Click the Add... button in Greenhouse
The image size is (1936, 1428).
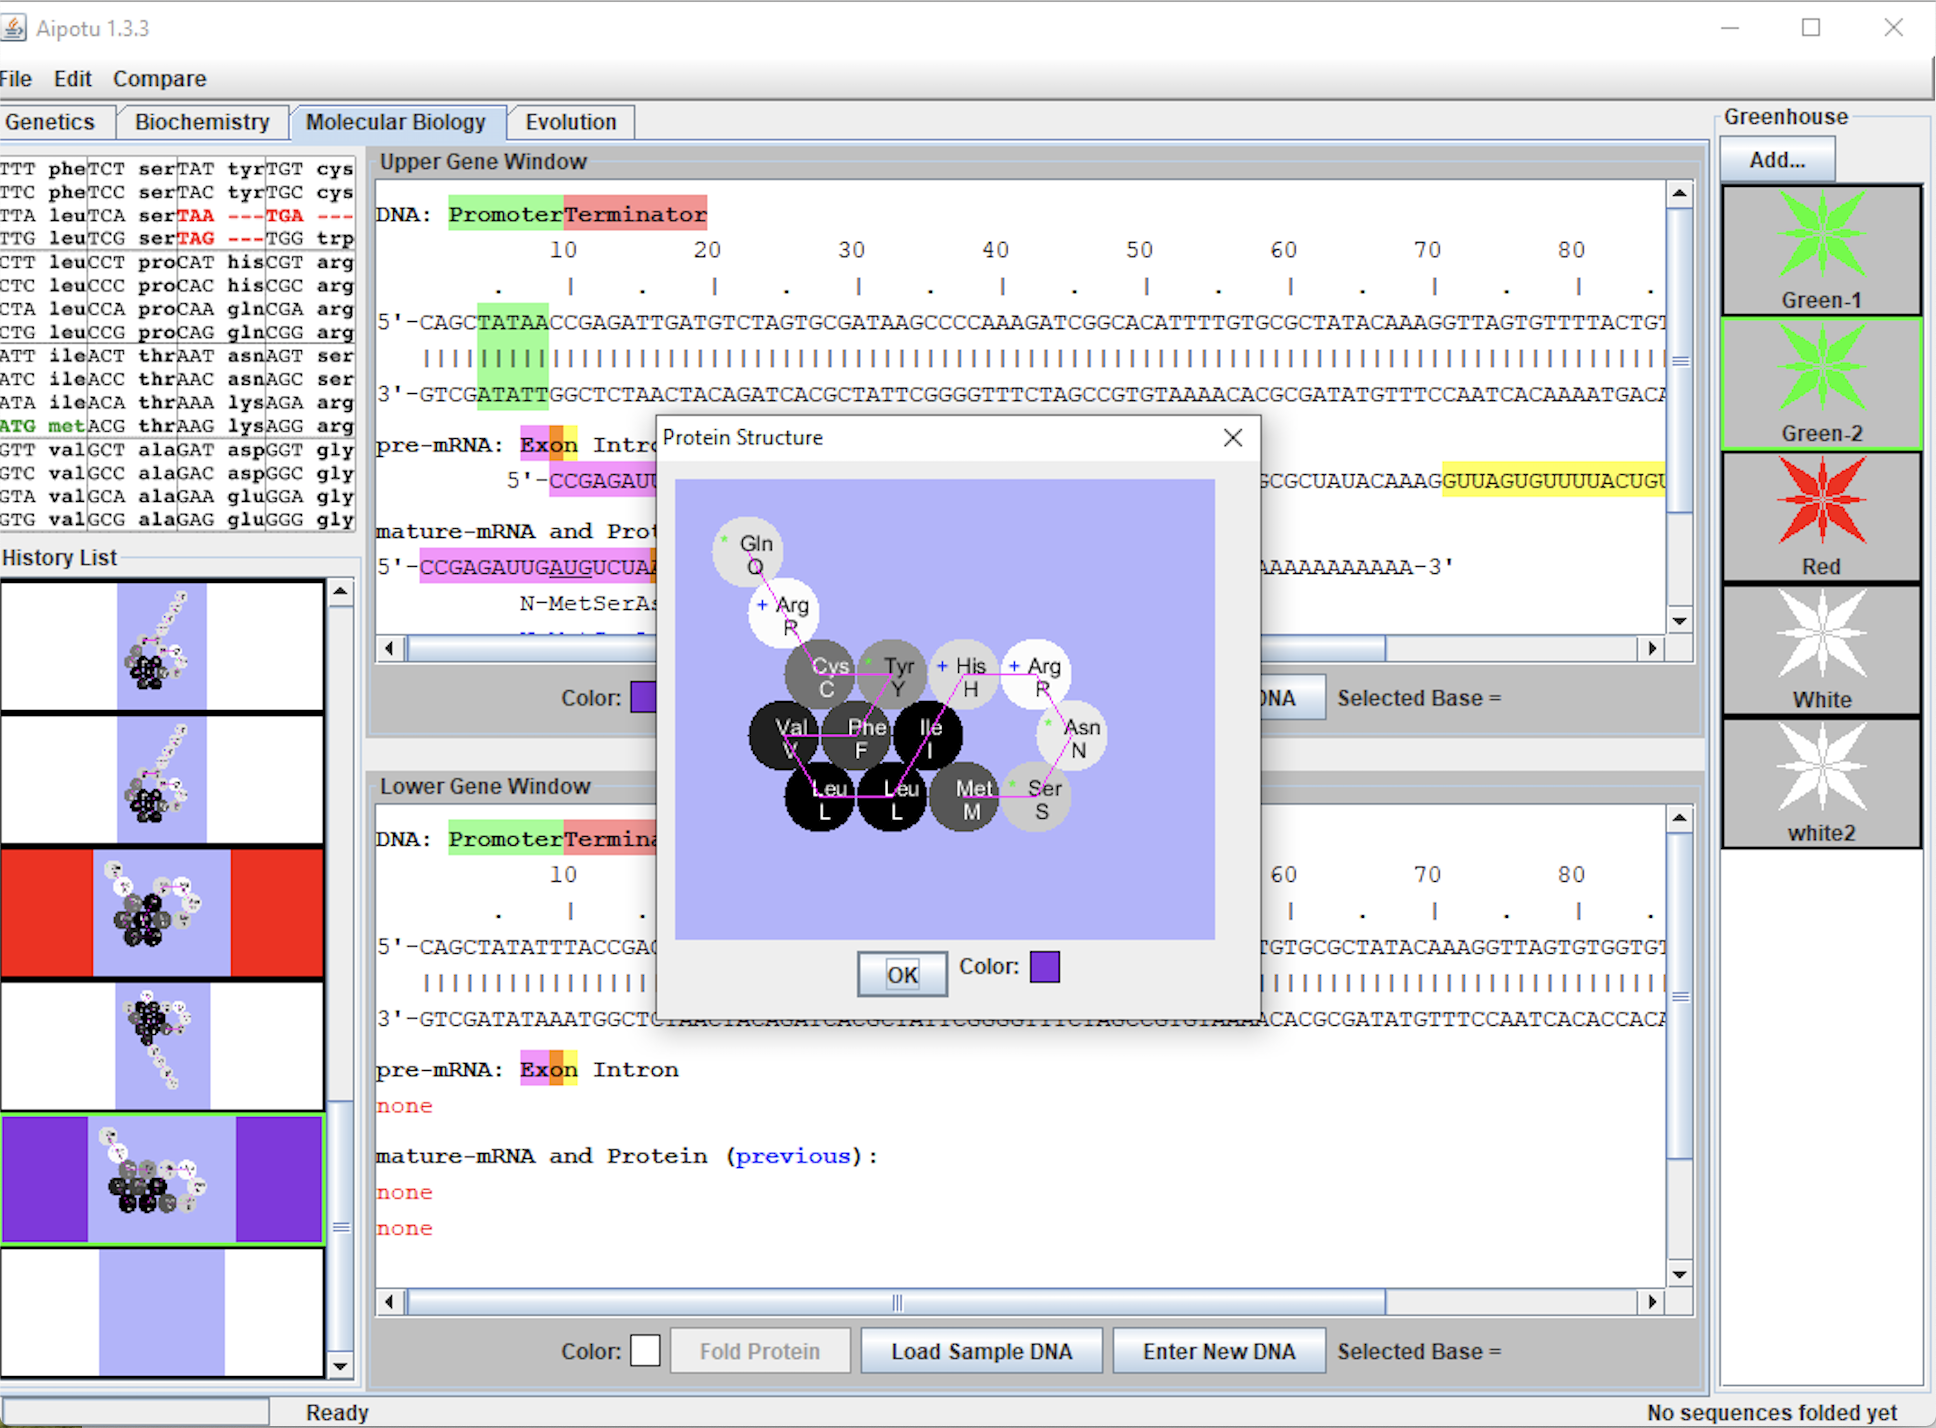(1776, 160)
